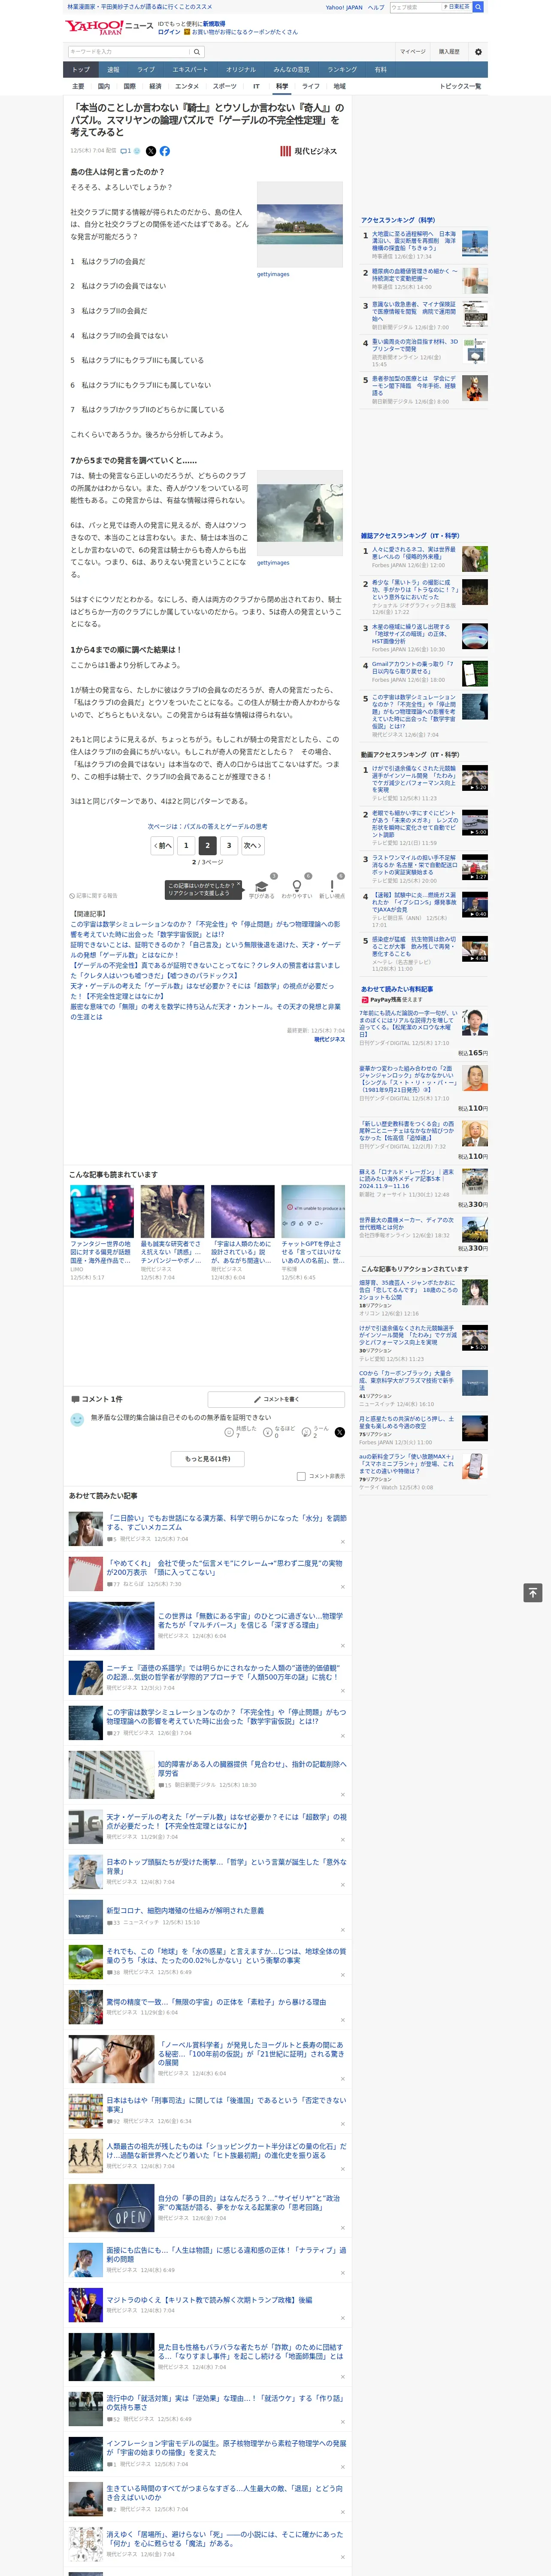Click the 現代ビジネス publisher logo

(309, 151)
